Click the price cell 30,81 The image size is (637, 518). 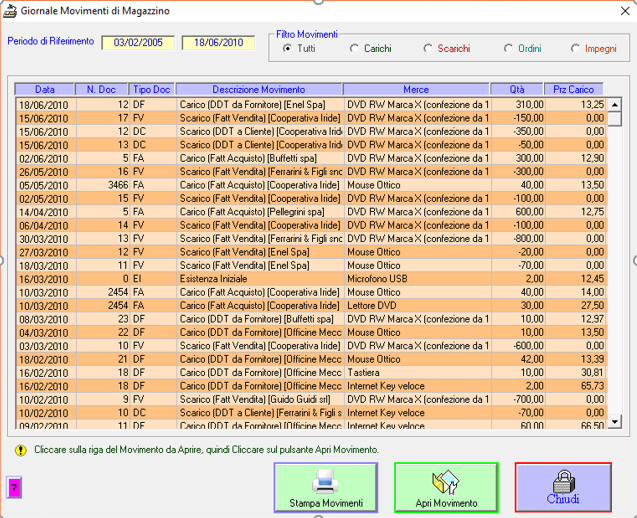[576, 373]
